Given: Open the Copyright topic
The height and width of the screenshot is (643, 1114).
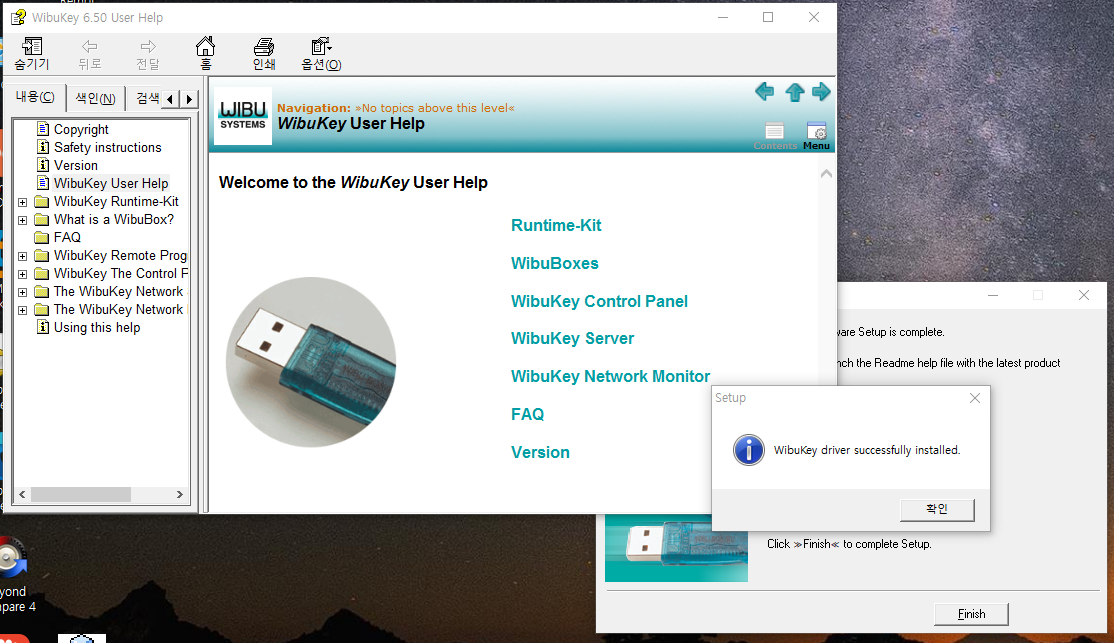Looking at the screenshot, I should pos(81,129).
